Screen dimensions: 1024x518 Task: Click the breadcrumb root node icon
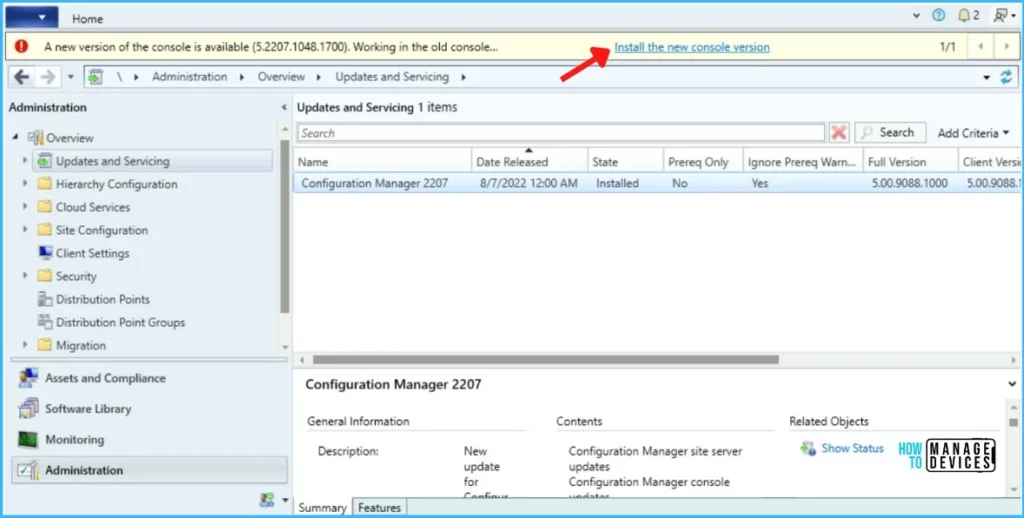[x=97, y=77]
